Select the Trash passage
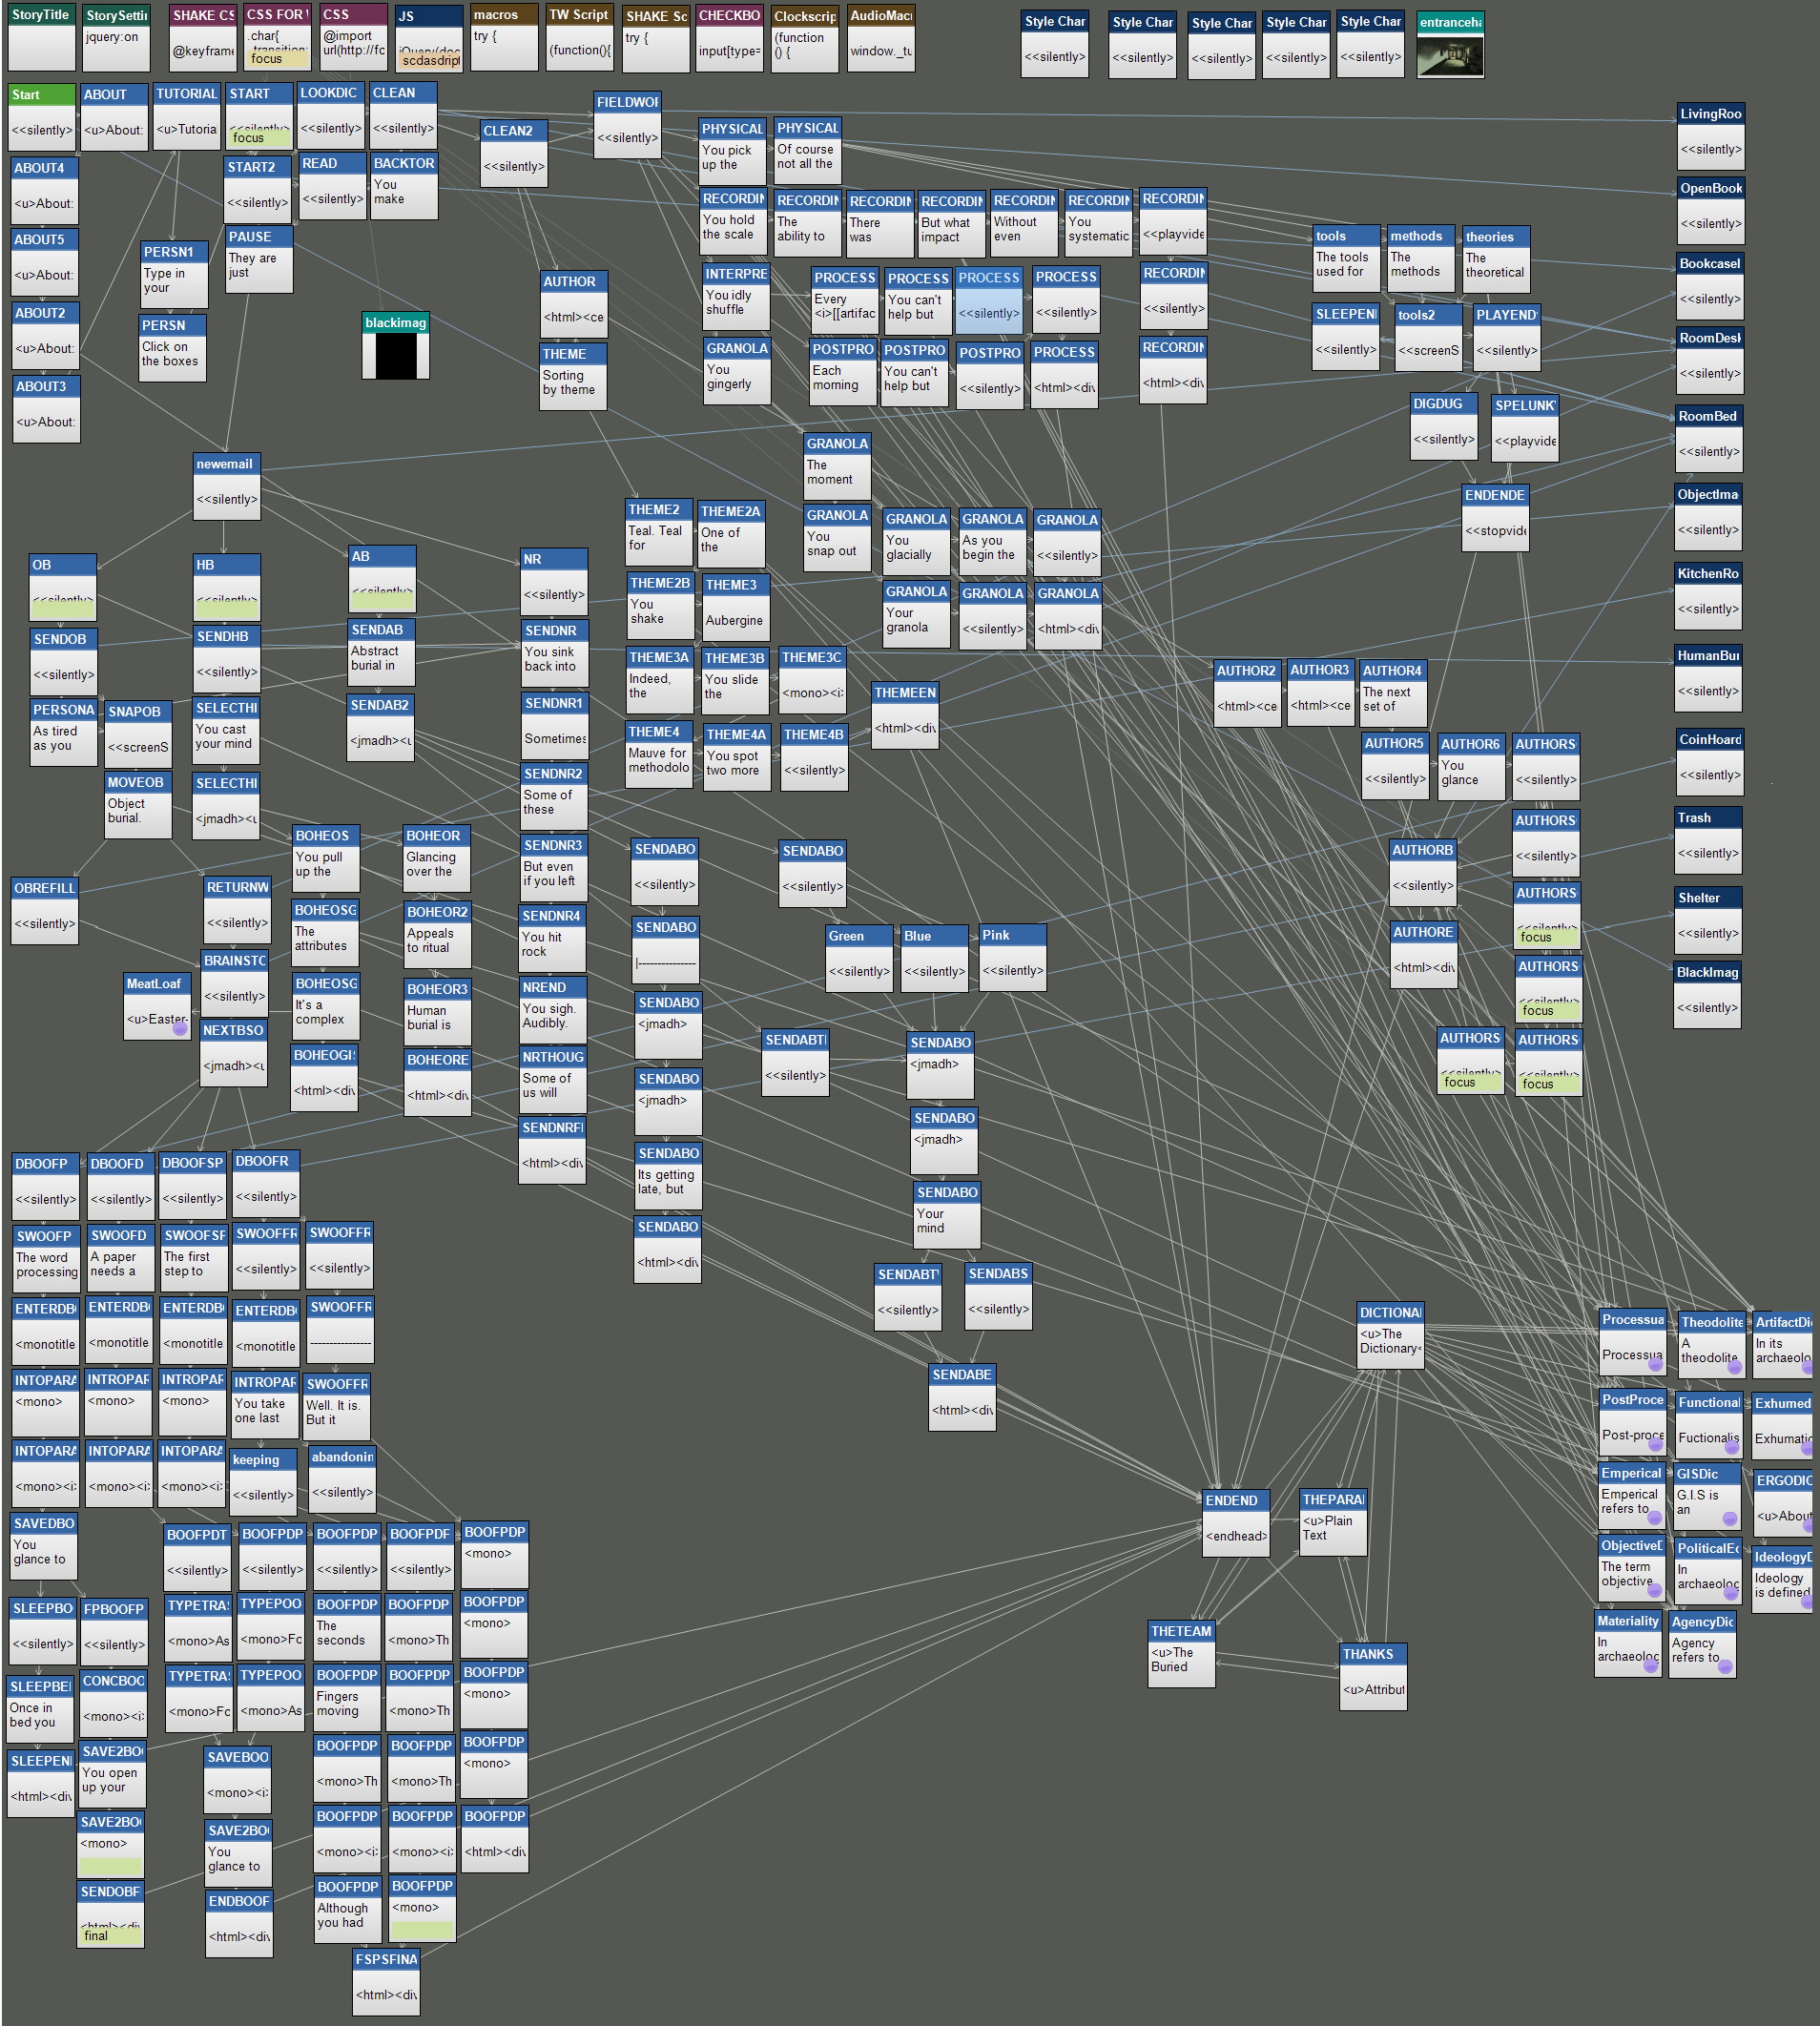1820x2026 pixels. pos(1708,841)
